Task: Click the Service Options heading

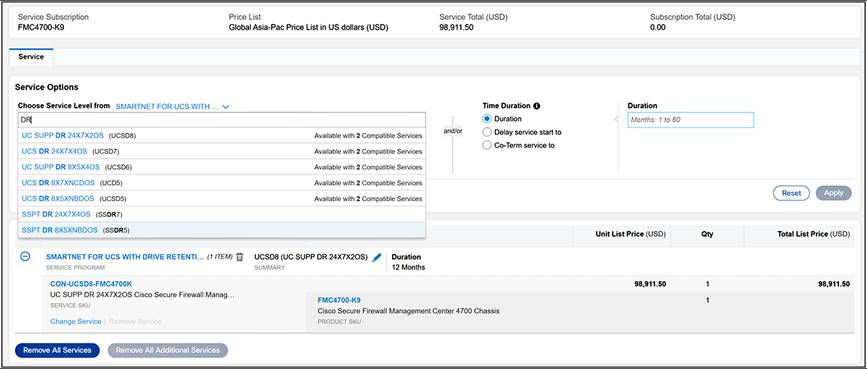Action: coord(46,87)
